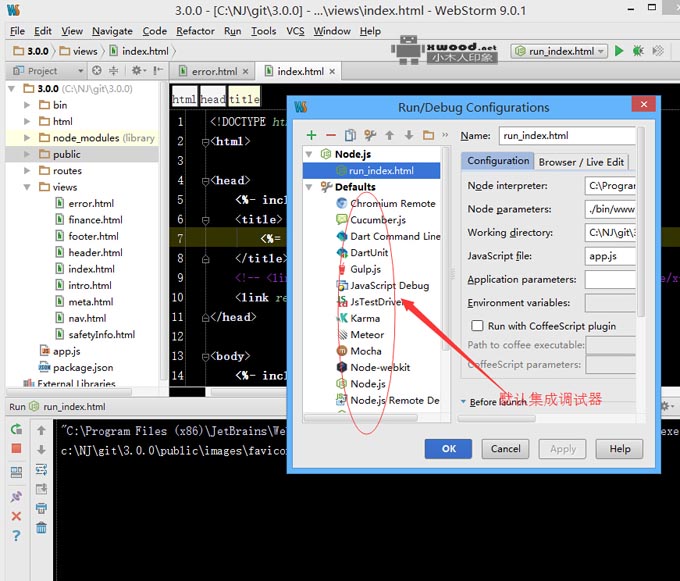Screen dimensions: 680x581
Task: Click Help button in dialog
Action: [x=619, y=449]
